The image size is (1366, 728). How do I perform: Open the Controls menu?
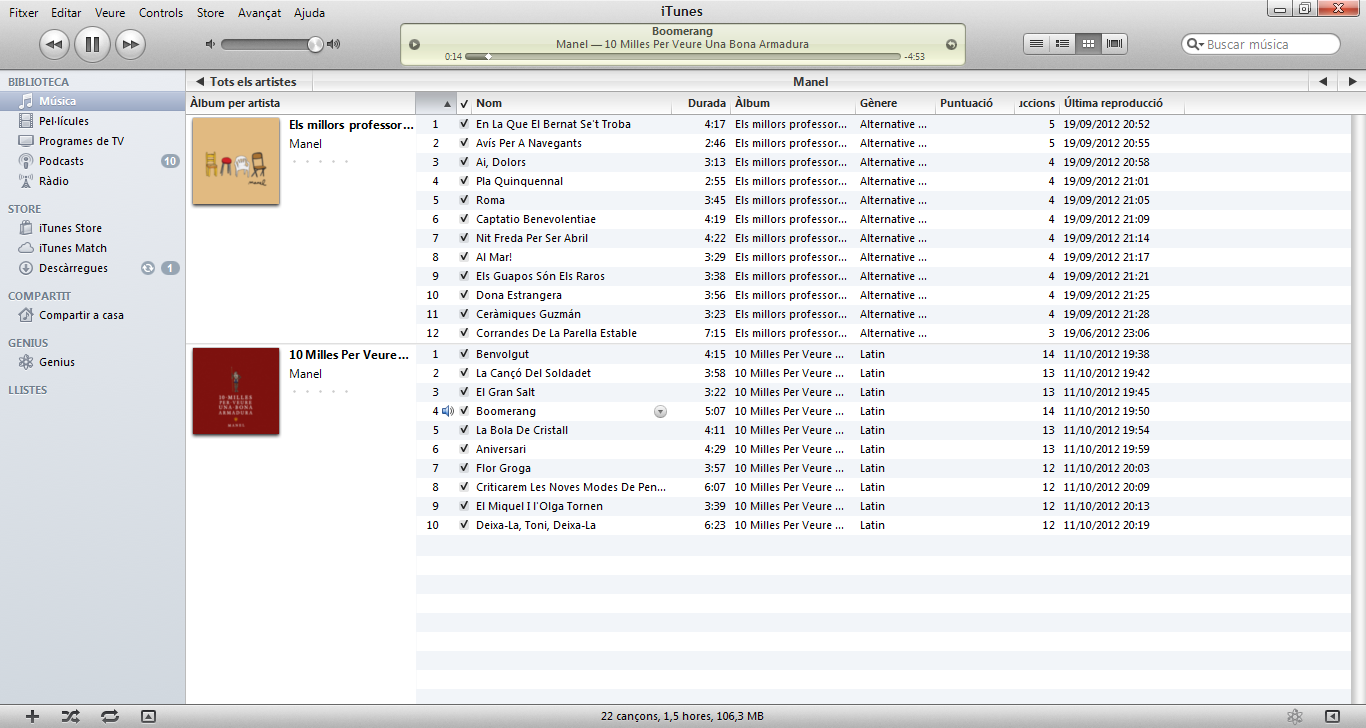161,13
